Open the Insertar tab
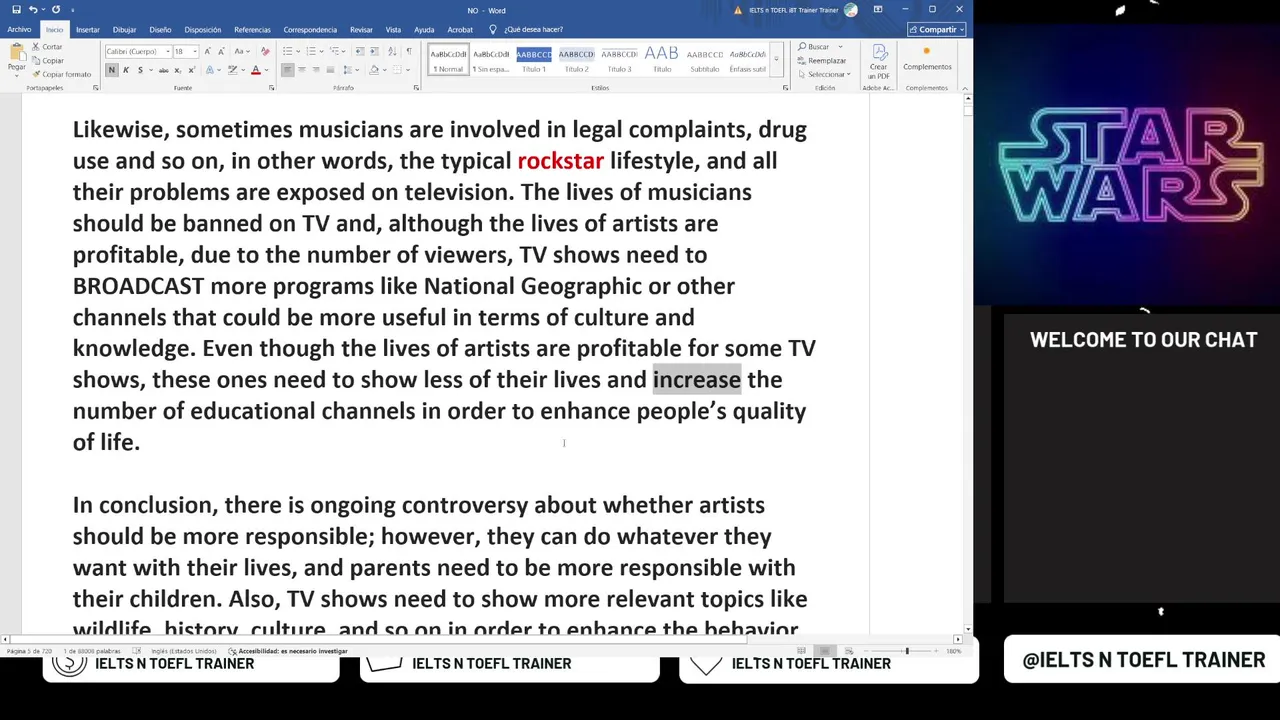Screen dimensions: 1280x720 [87, 30]
